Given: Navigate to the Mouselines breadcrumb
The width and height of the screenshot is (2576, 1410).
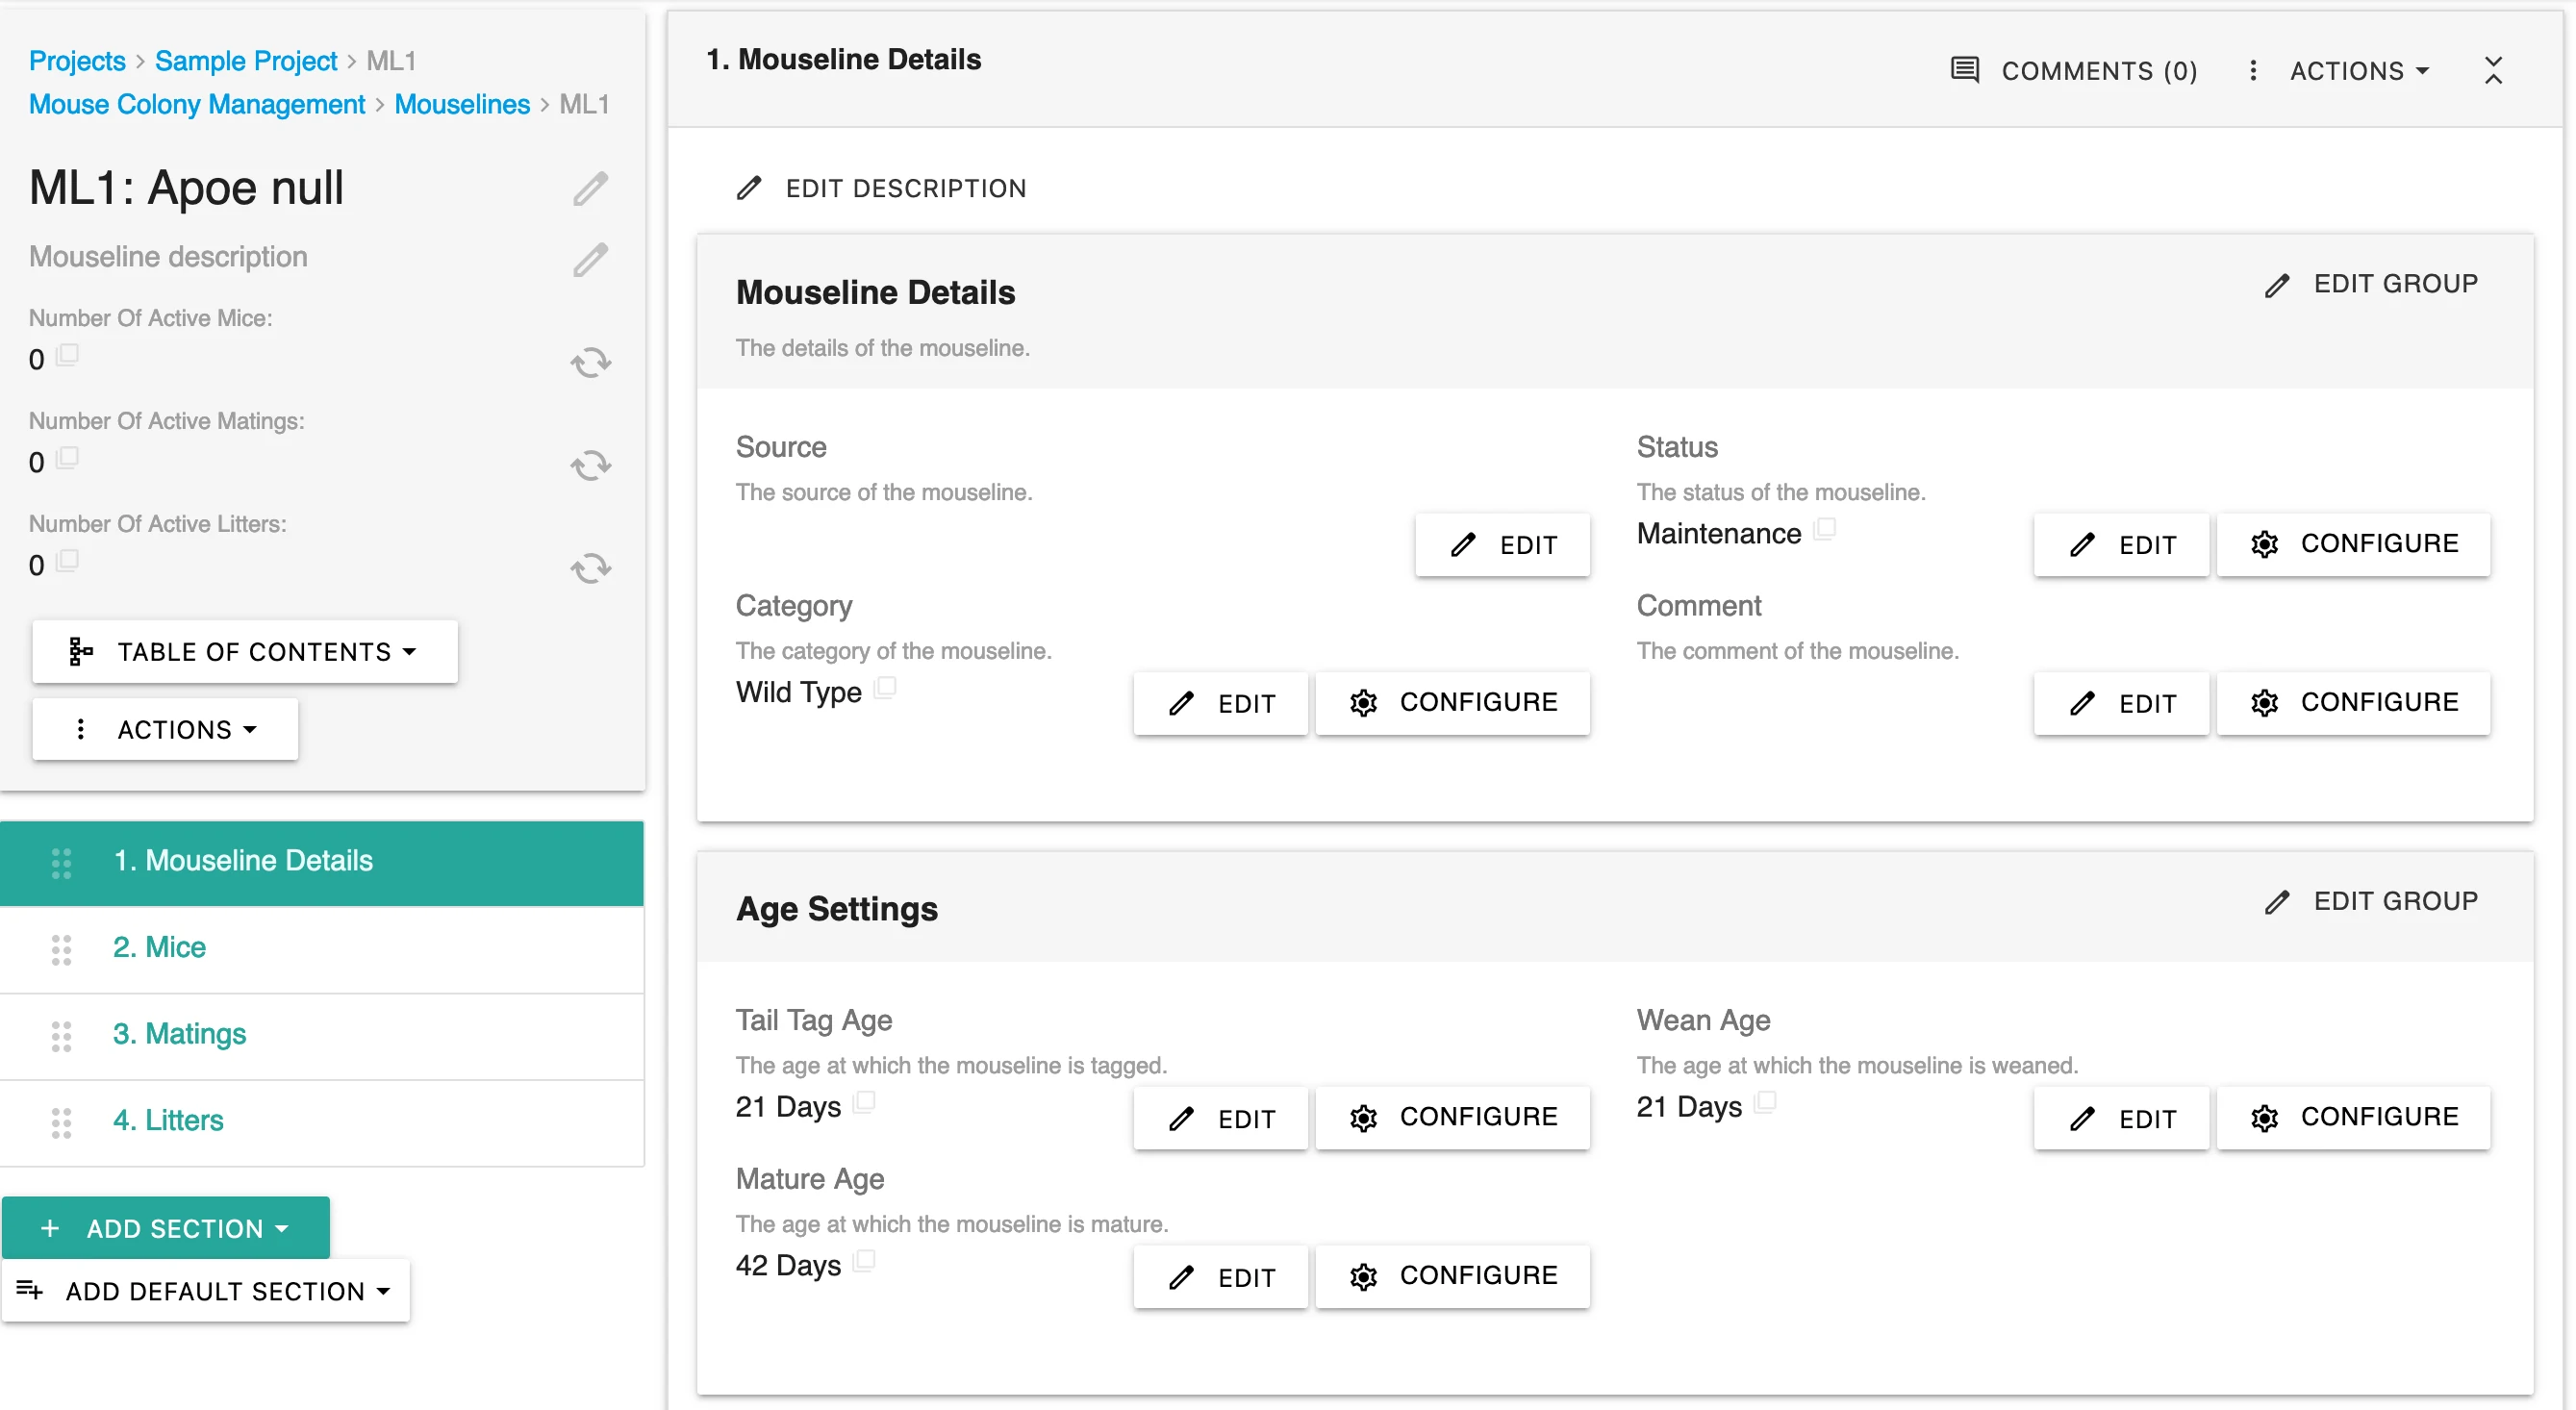Looking at the screenshot, I should 462,104.
